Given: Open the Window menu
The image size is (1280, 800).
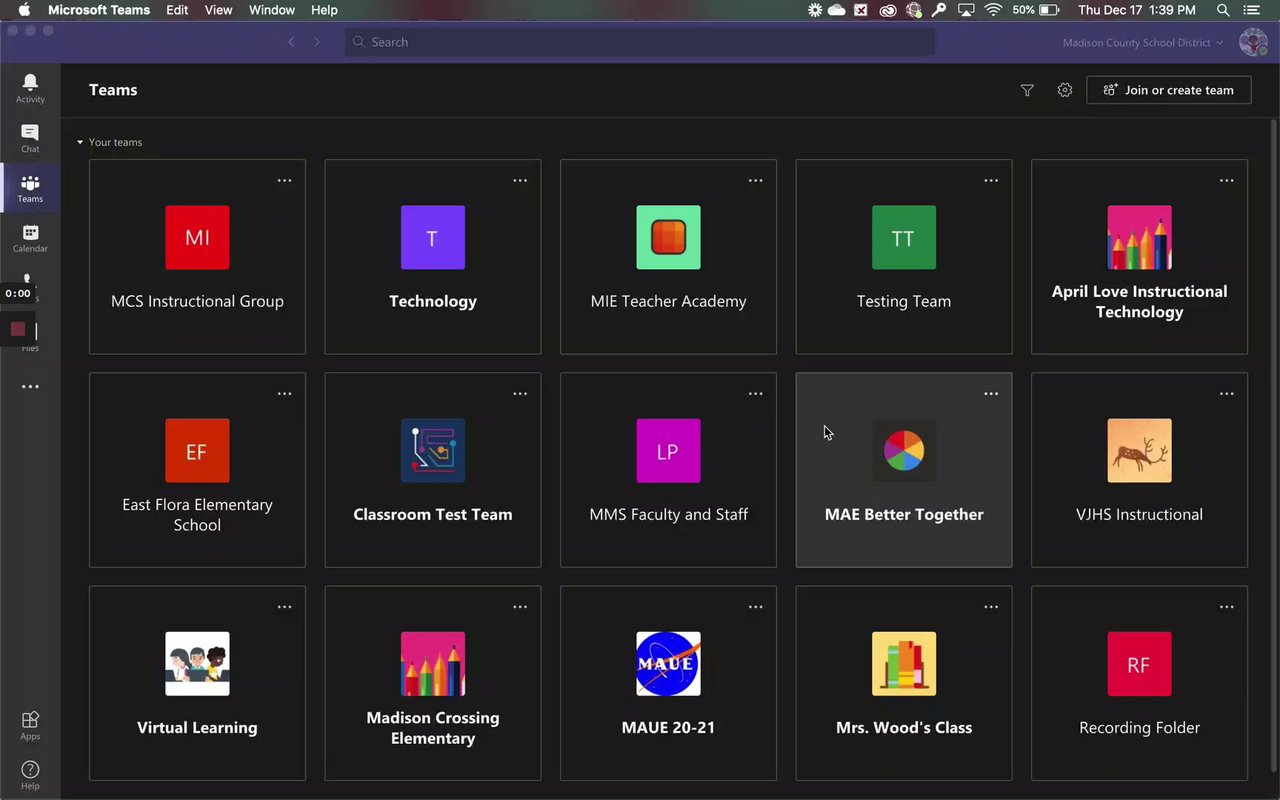Looking at the screenshot, I should pos(272,10).
